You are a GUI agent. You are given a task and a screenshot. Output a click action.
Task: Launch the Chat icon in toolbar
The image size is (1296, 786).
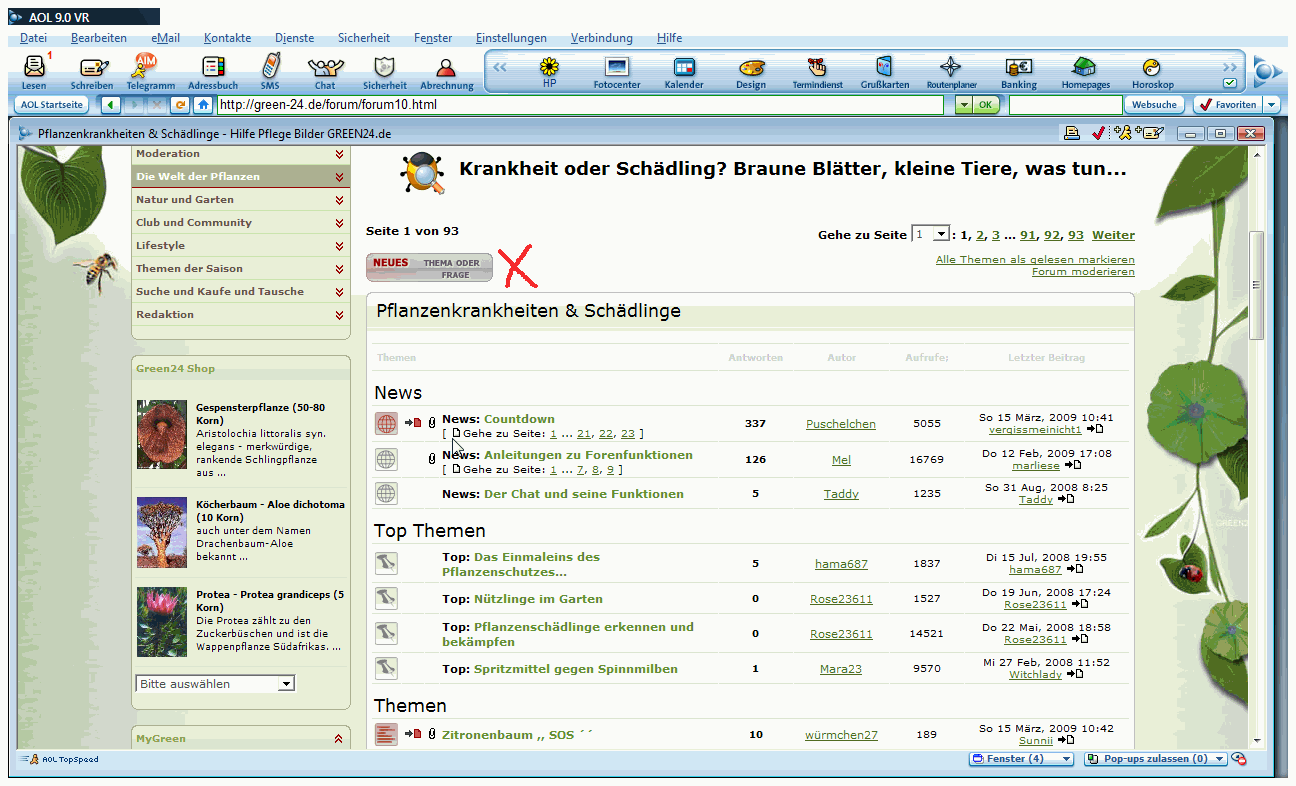325,69
